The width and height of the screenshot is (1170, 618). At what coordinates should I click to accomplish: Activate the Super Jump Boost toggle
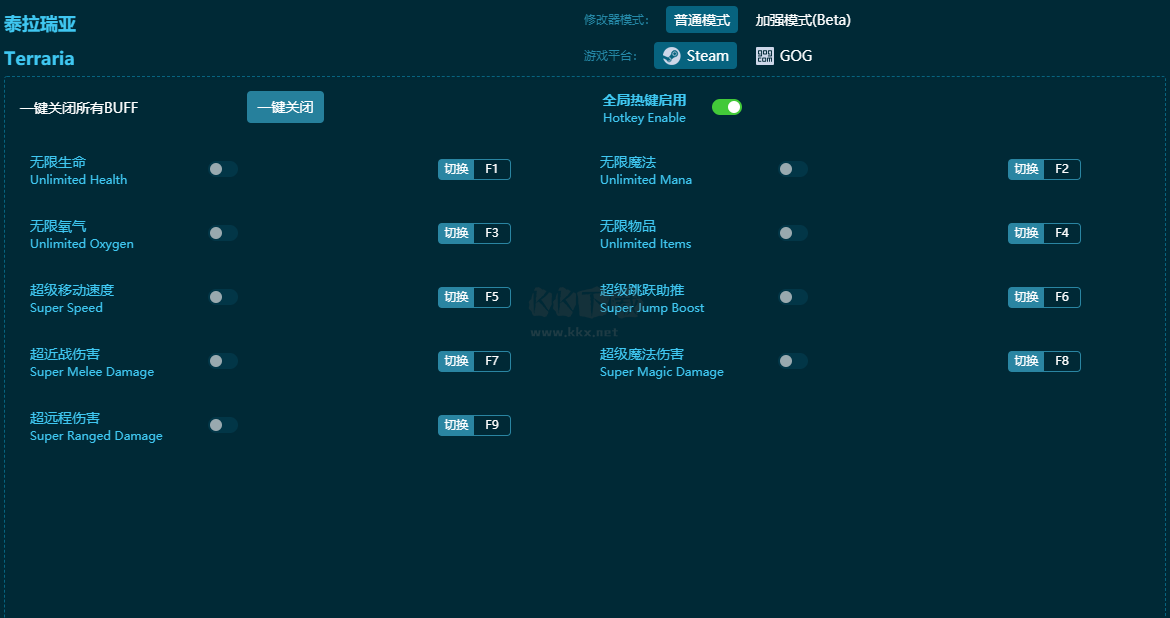793,297
